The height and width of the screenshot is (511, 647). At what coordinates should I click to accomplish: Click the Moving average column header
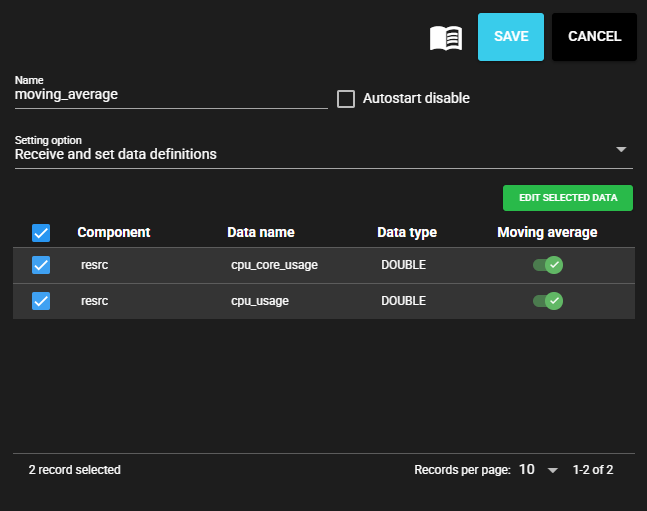(x=547, y=233)
